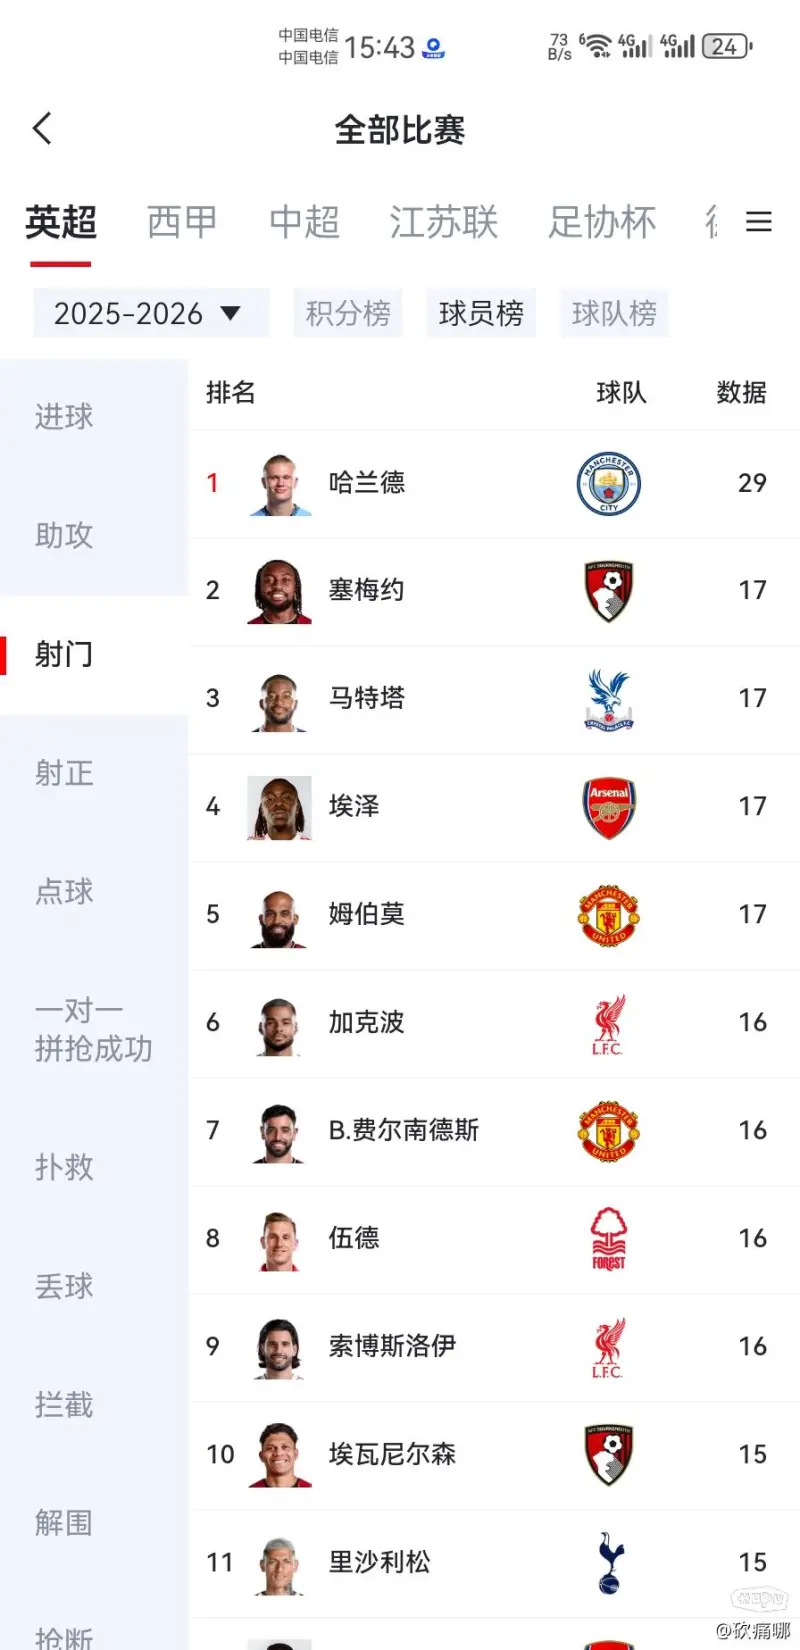The height and width of the screenshot is (1650, 800).
Task: Tap player name B.费尔南德斯
Action: [404, 1130]
